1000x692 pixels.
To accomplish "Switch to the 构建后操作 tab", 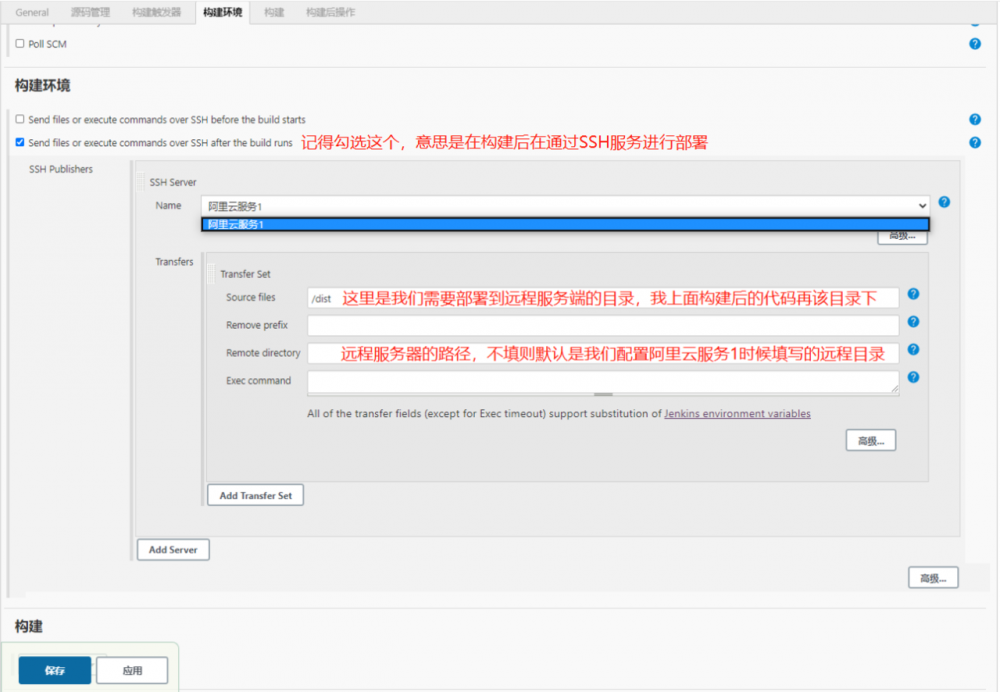I will 330,12.
